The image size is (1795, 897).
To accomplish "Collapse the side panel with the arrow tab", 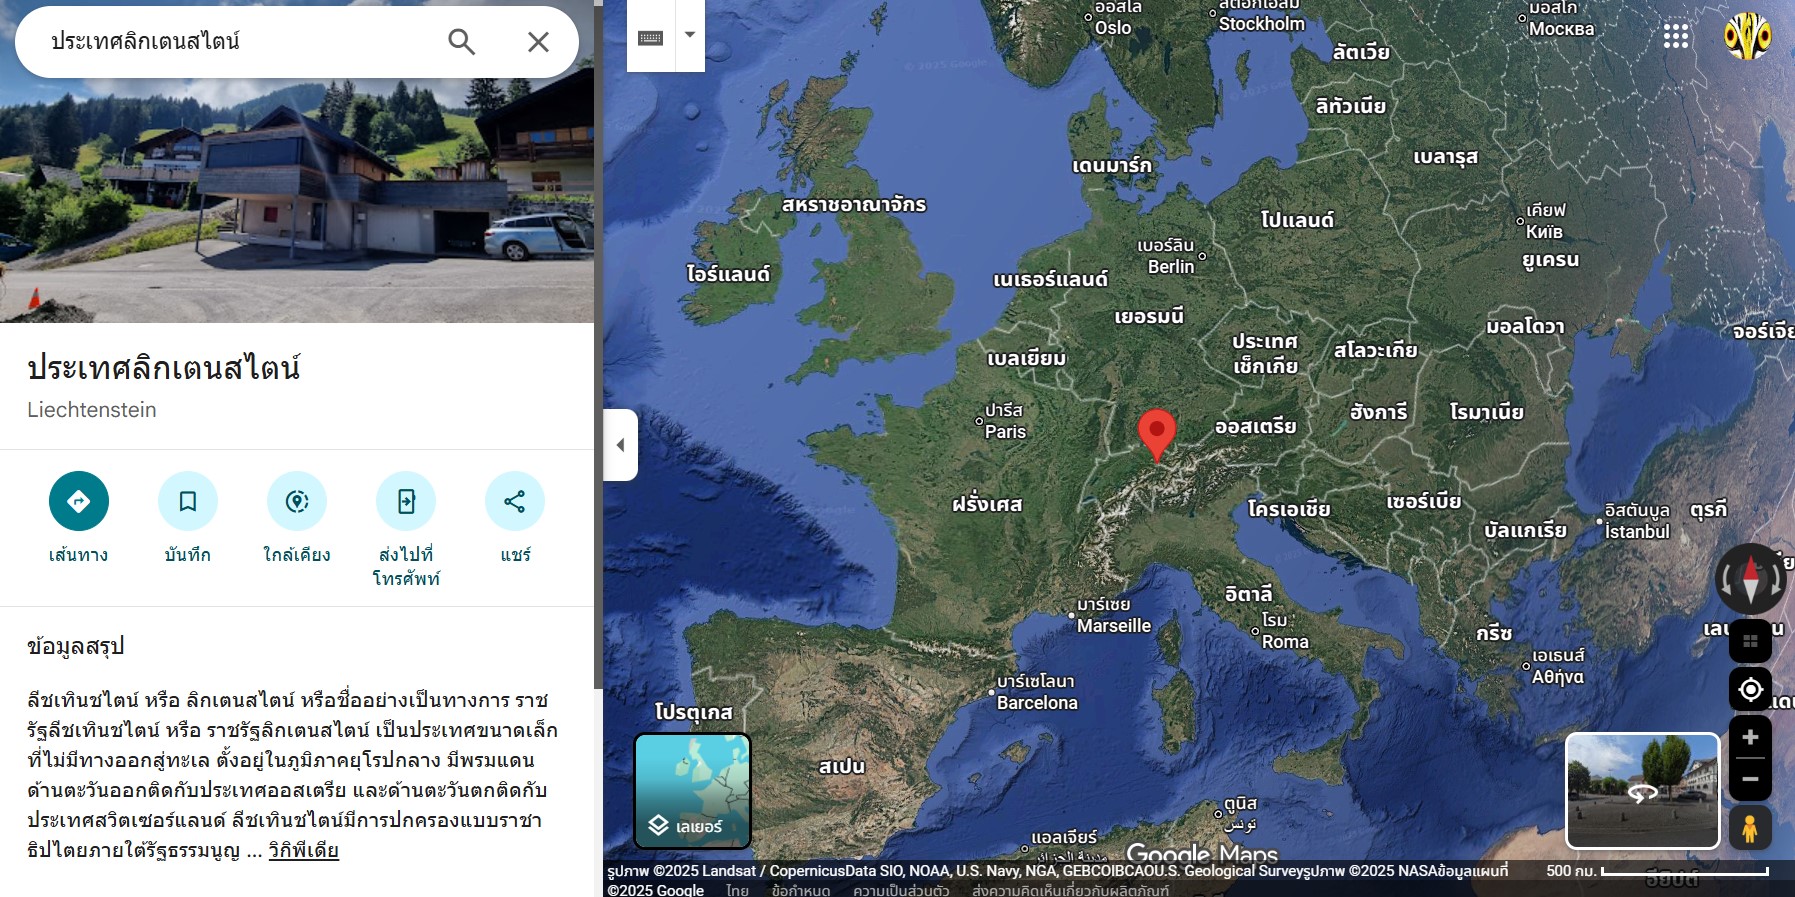I will click(620, 445).
